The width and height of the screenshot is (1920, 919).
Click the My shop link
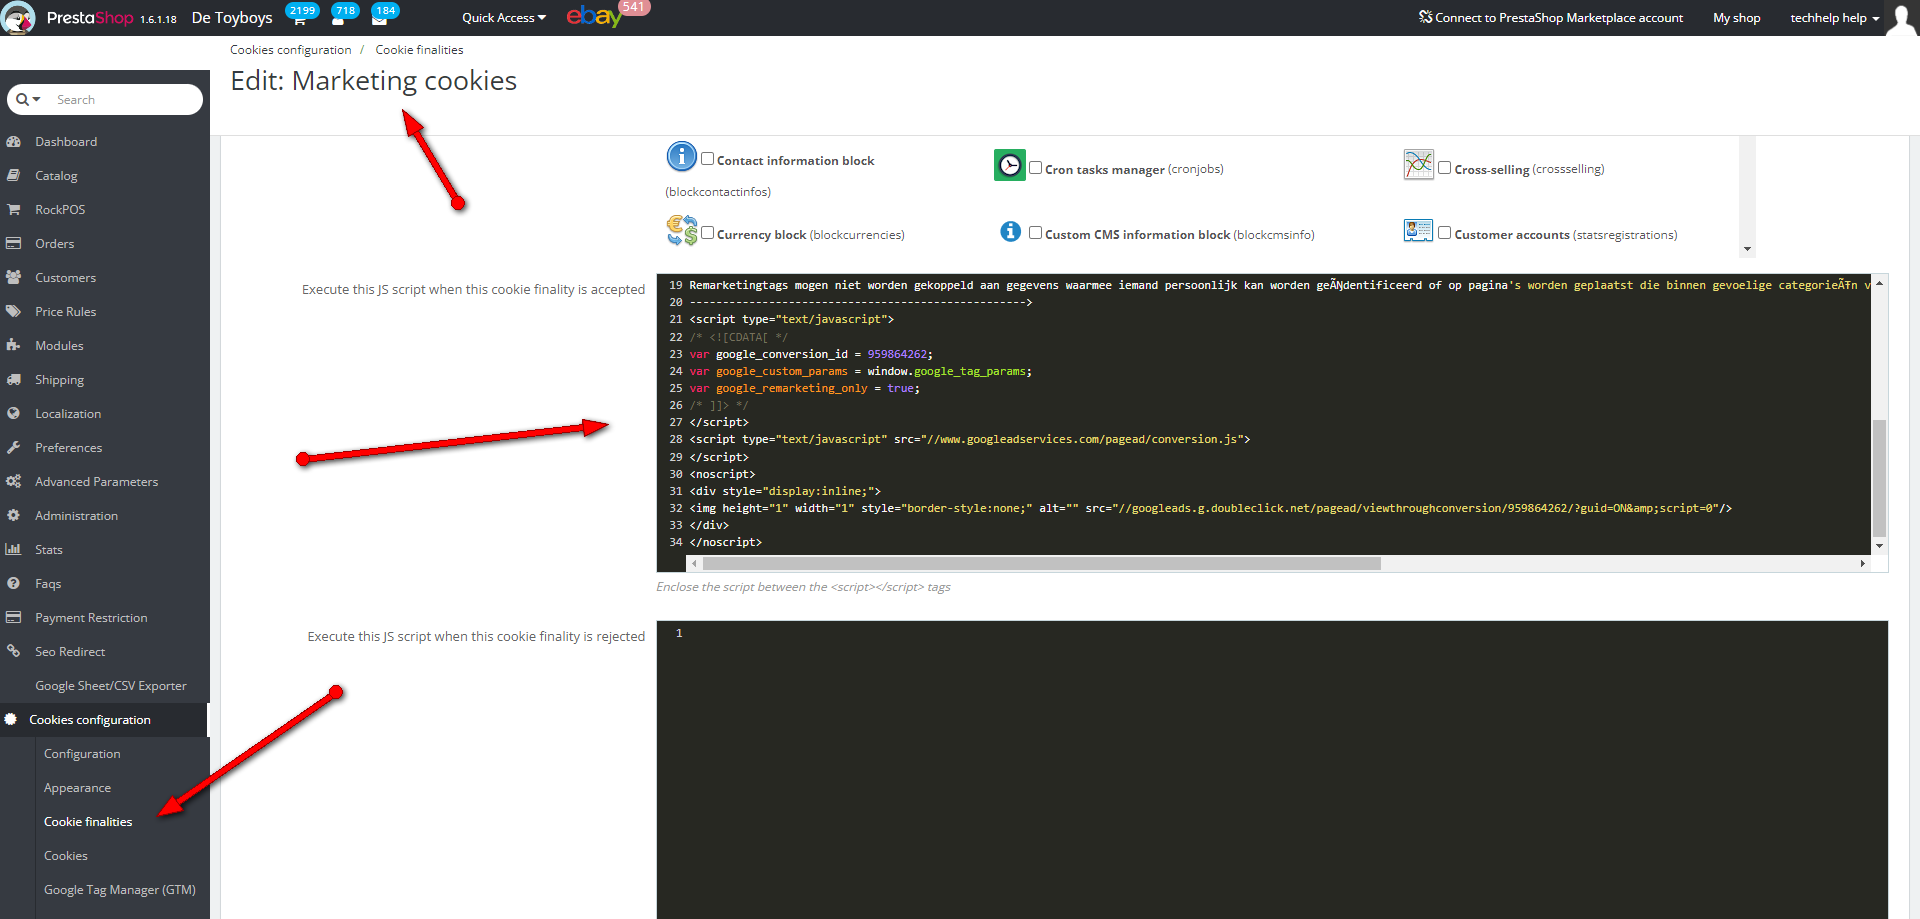point(1736,18)
